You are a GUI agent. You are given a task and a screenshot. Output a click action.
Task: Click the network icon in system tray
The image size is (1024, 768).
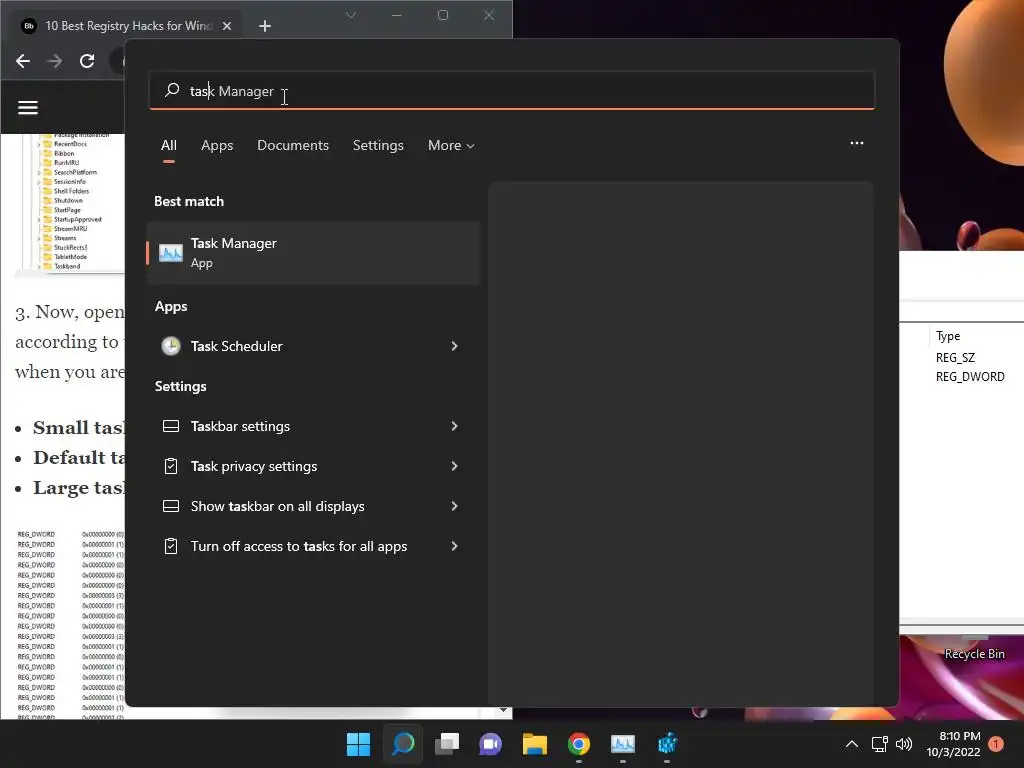[x=880, y=744]
